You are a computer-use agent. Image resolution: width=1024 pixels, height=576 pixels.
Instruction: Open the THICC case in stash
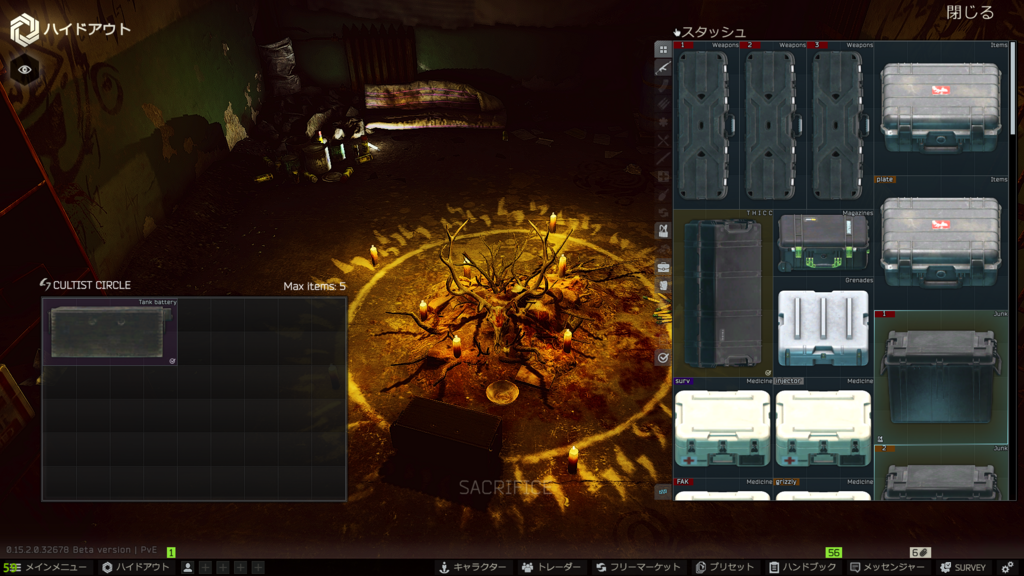[x=723, y=293]
